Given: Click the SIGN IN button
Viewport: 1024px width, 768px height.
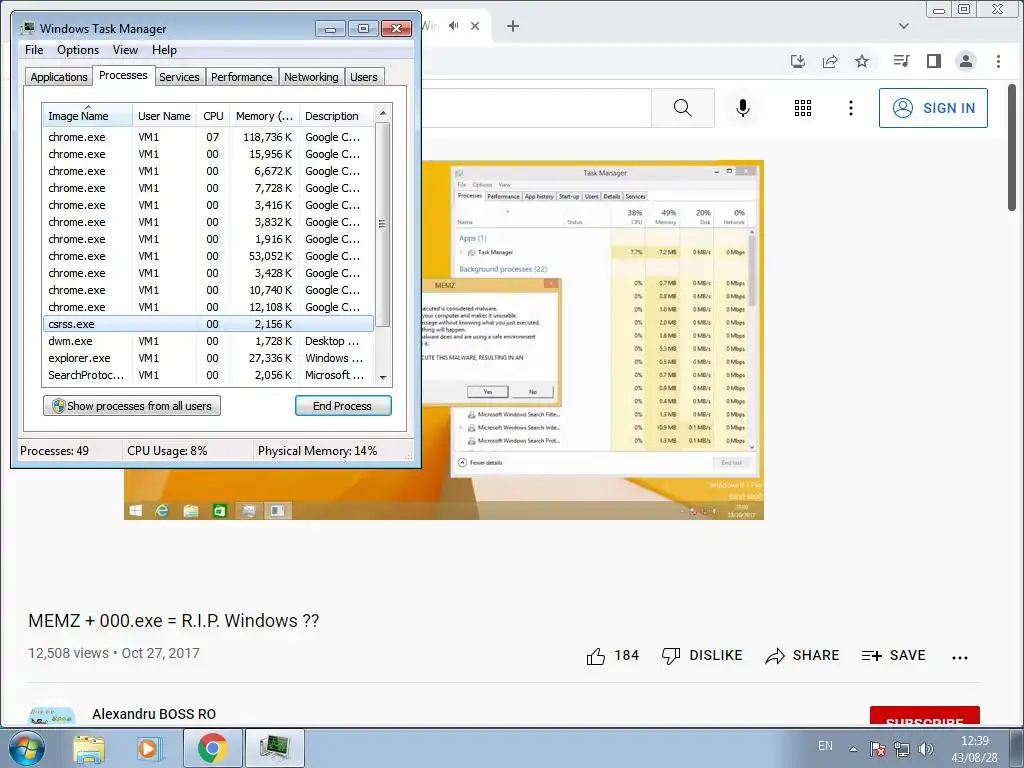Looking at the screenshot, I should pos(933,108).
